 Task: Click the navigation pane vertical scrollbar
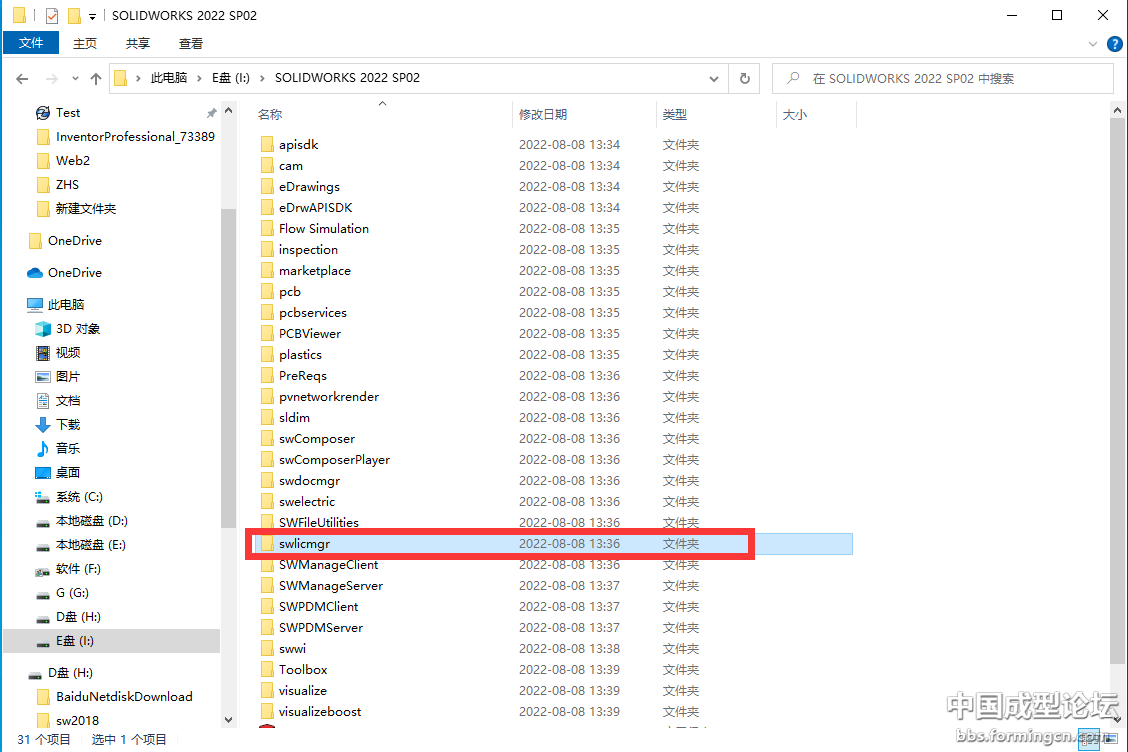(x=228, y=400)
